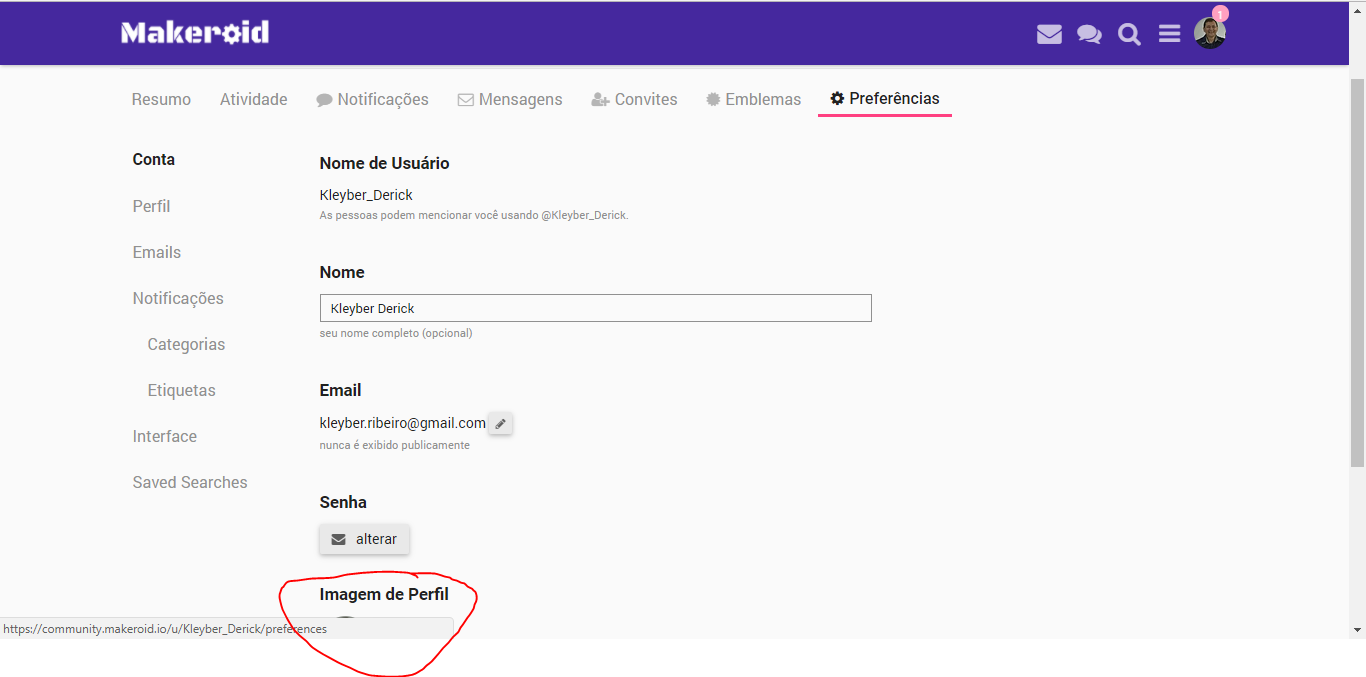Image resolution: width=1366 pixels, height=677 pixels.
Task: Click the Kleyber_Derick username text
Action: [366, 195]
